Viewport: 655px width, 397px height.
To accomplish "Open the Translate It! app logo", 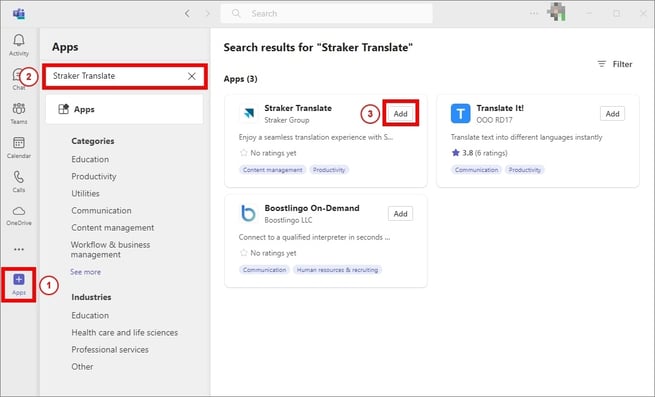I will click(x=460, y=113).
